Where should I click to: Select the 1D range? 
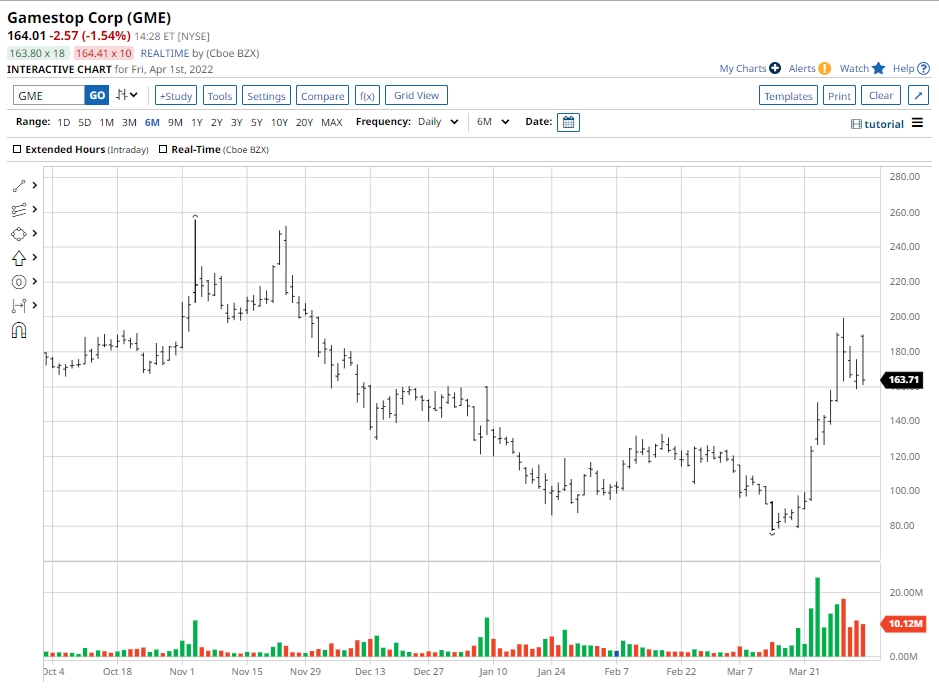point(63,122)
